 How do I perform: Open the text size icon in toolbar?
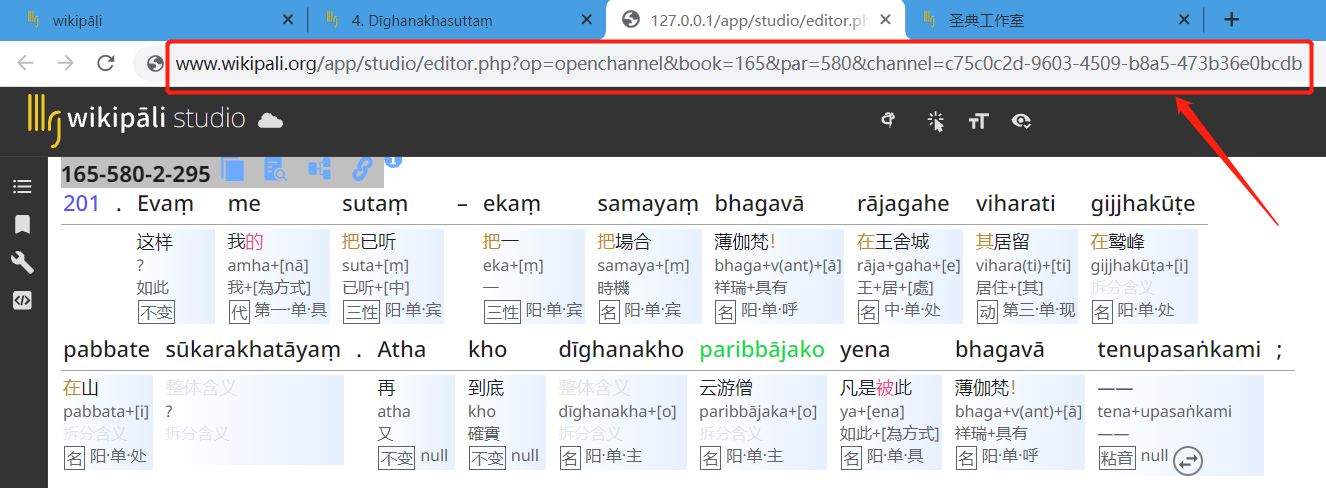coord(978,121)
